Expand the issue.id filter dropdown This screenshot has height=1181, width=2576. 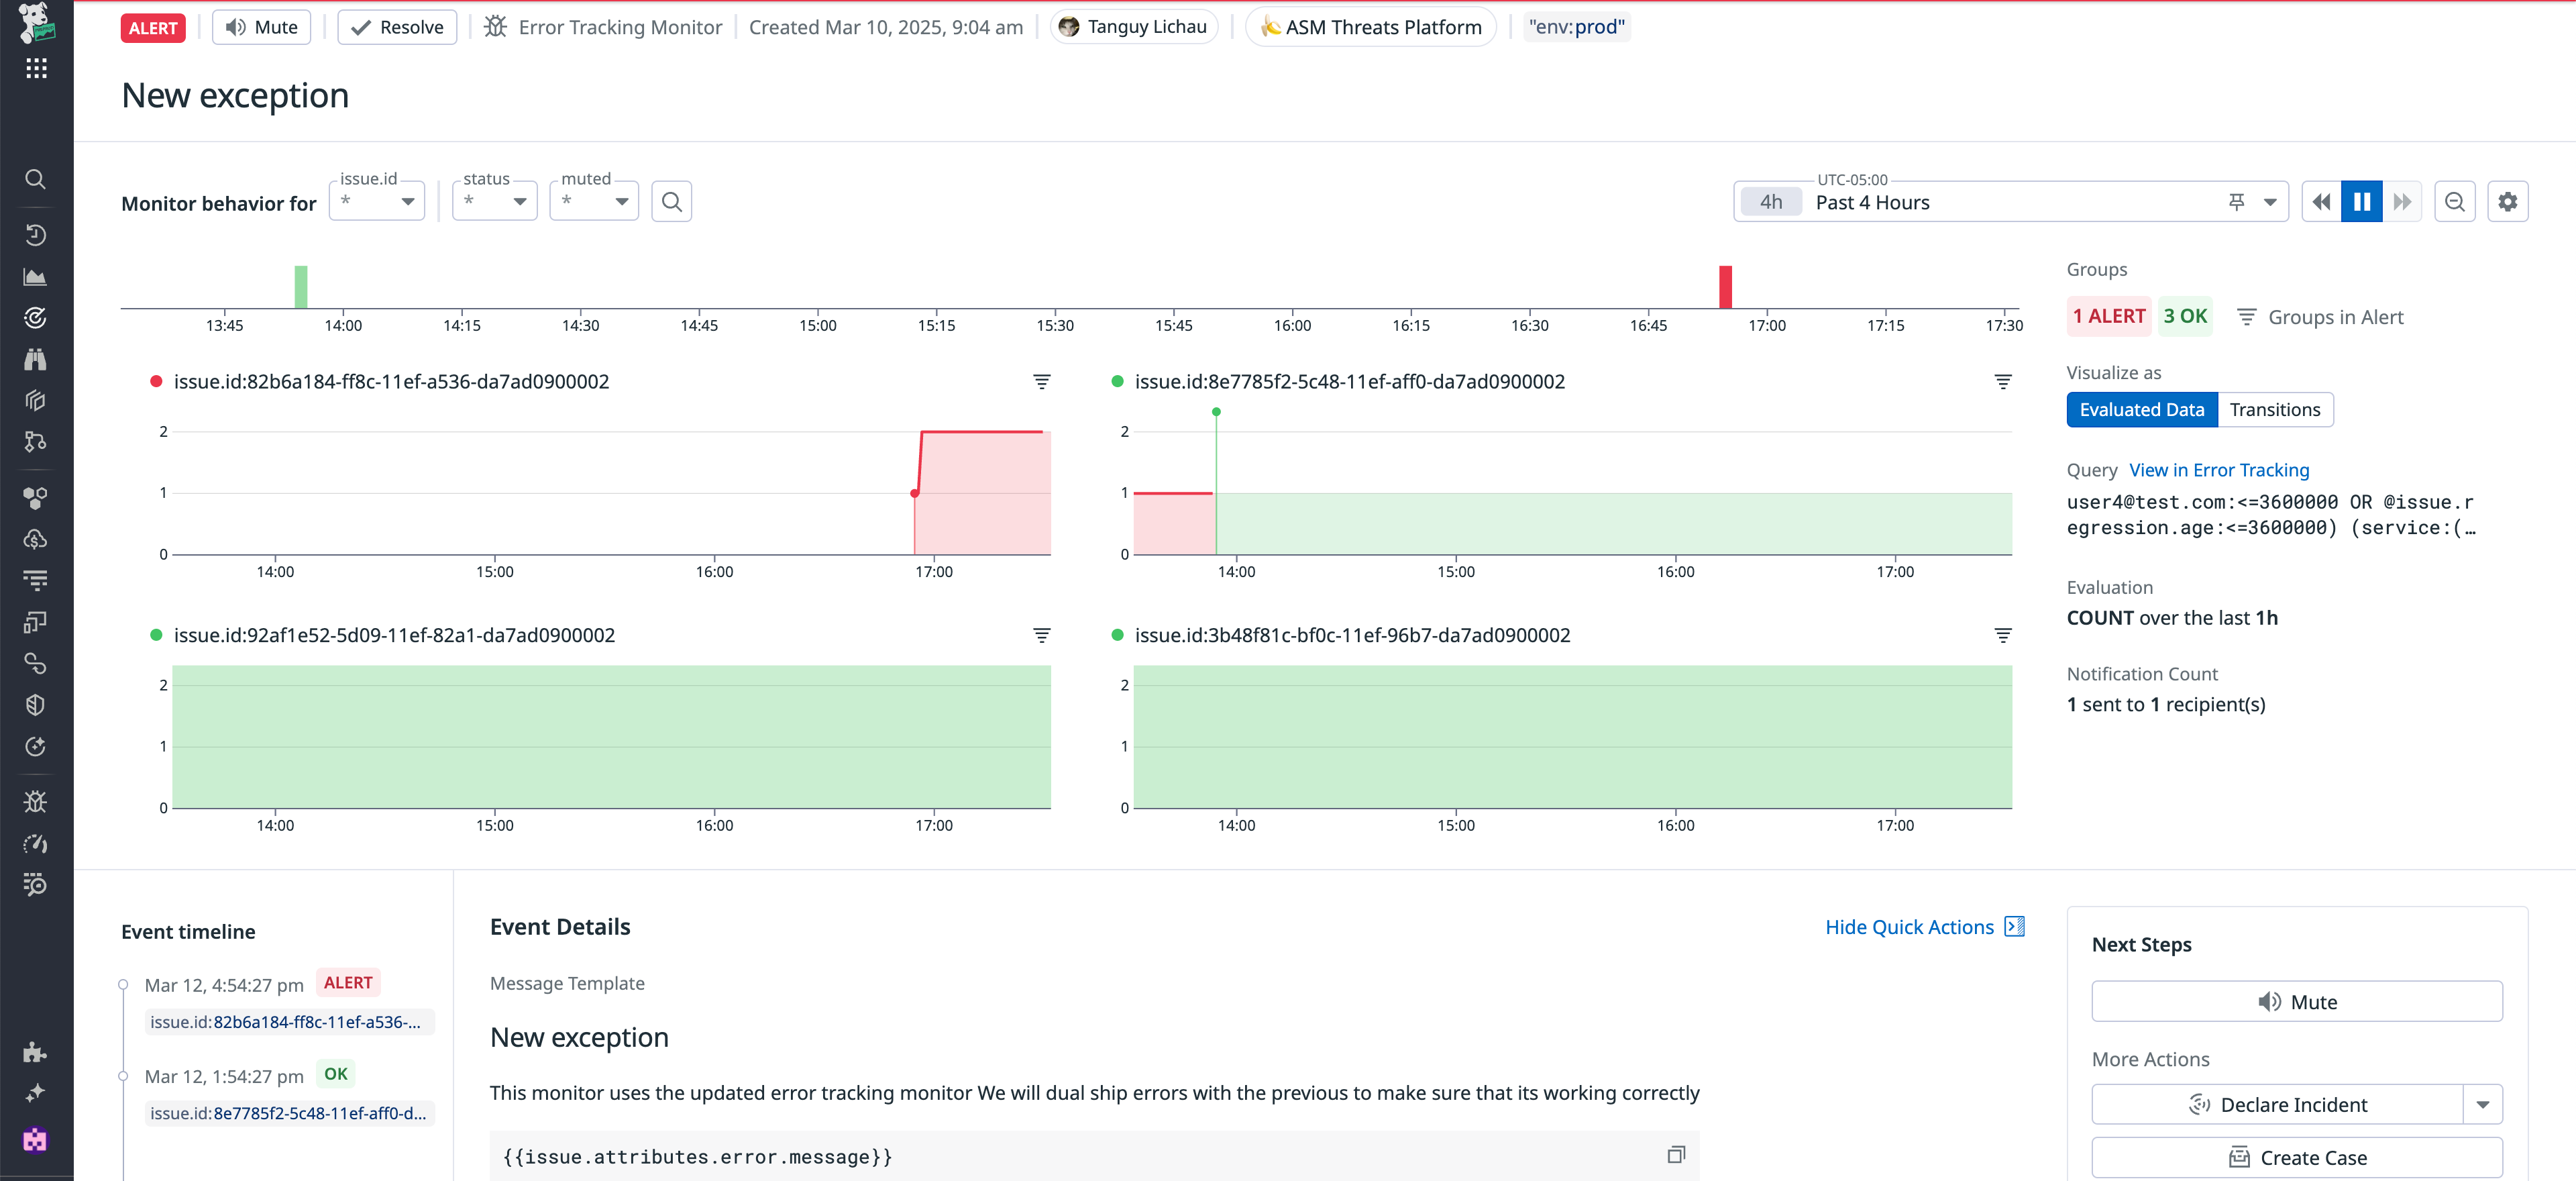(x=408, y=200)
